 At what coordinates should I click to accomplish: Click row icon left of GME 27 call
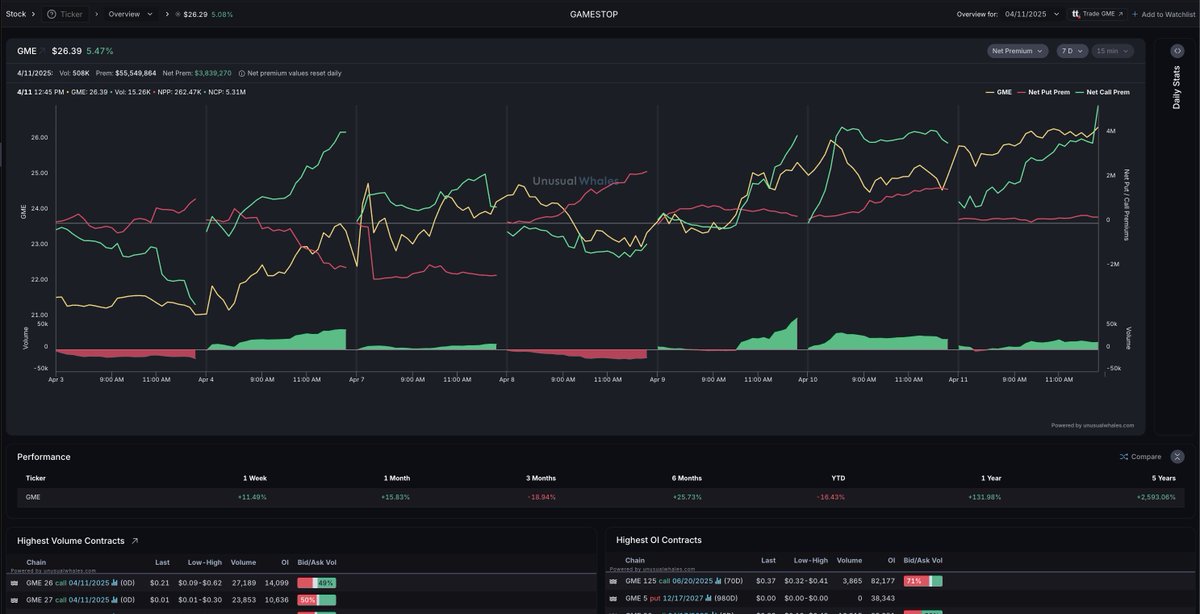tap(14, 601)
